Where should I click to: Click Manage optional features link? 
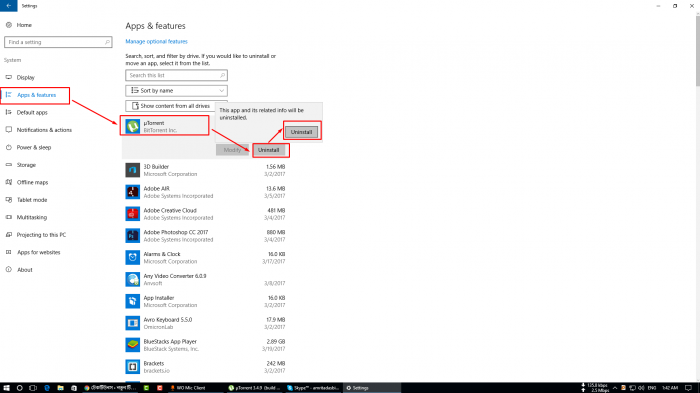coord(156,42)
